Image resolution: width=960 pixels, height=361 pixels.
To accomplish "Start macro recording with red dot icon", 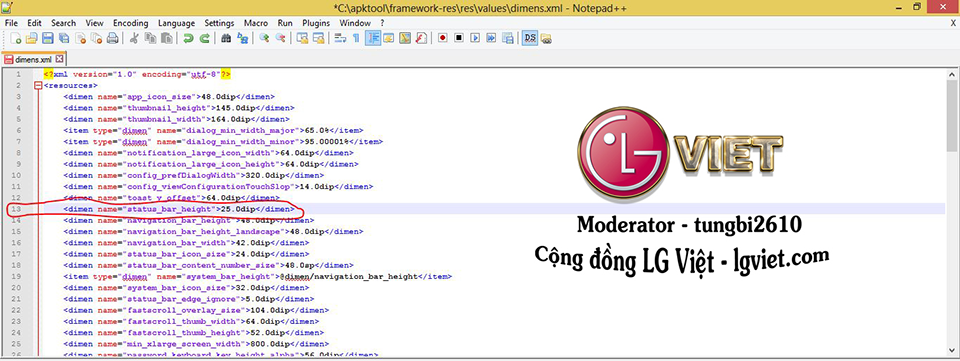I will (443, 38).
